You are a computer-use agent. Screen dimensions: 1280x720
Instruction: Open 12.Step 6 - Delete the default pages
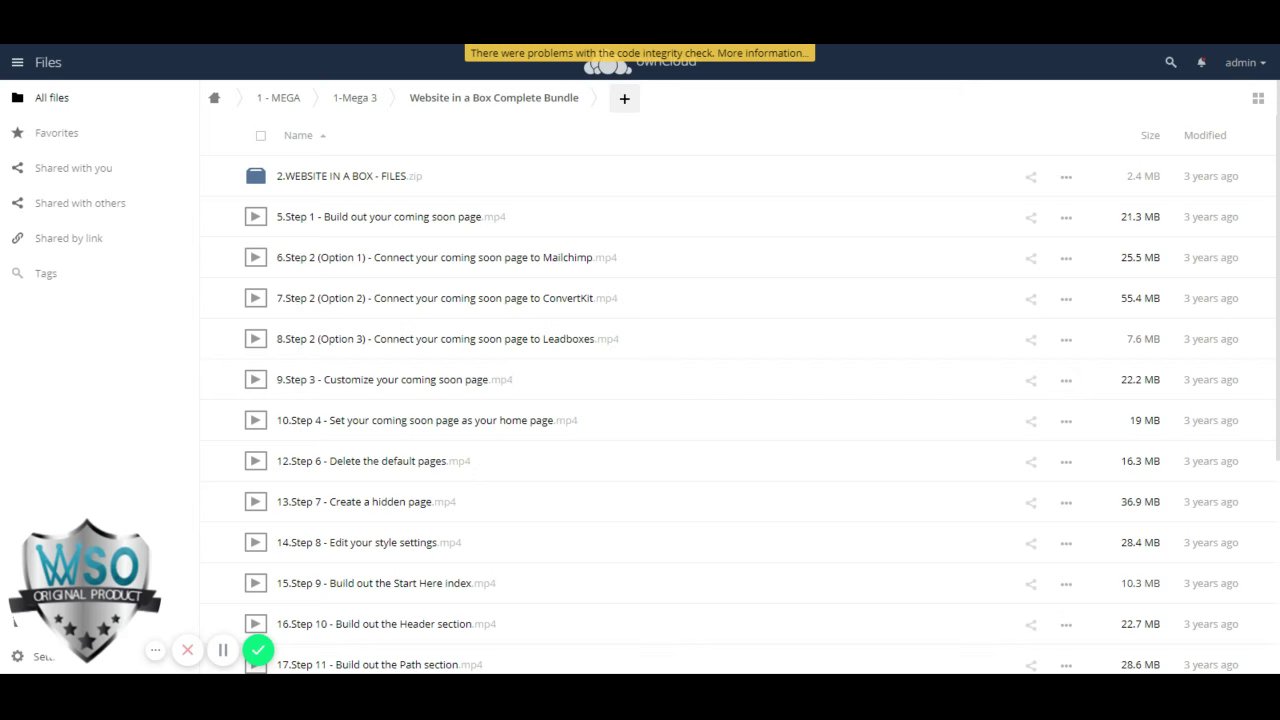(373, 461)
